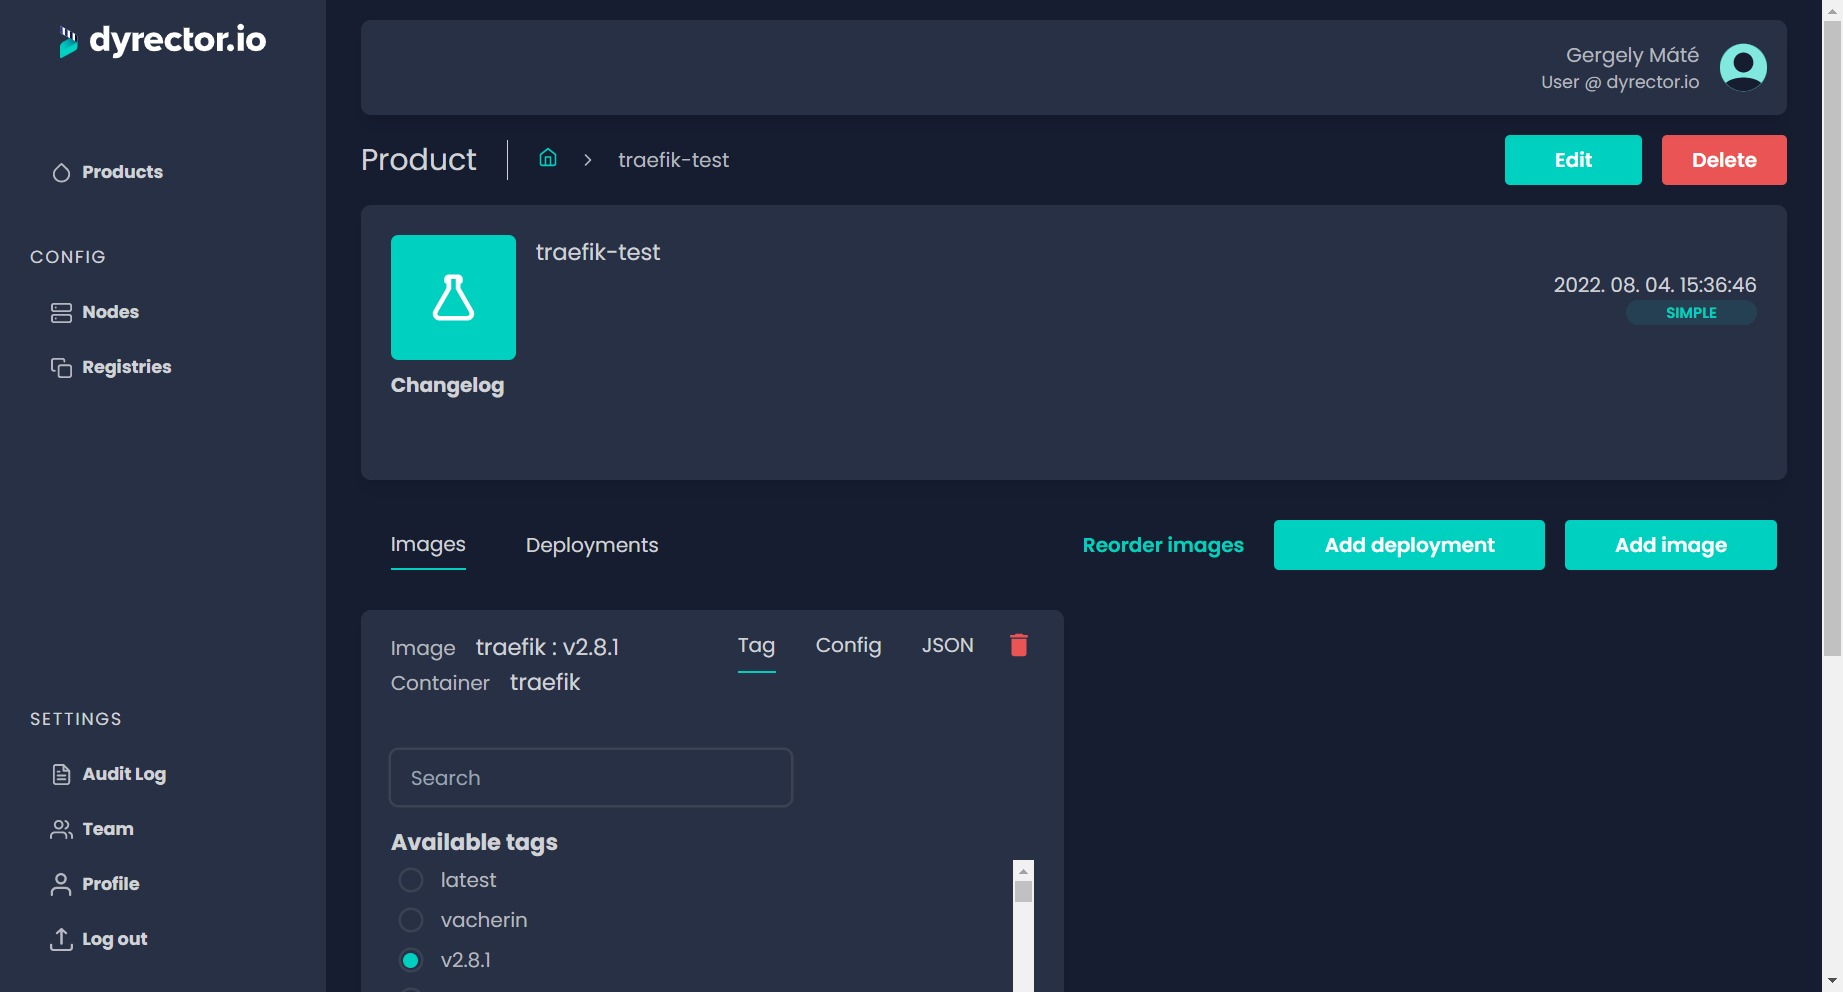This screenshot has height=992, width=1843.
Task: Click the Edit product button
Action: click(1573, 160)
